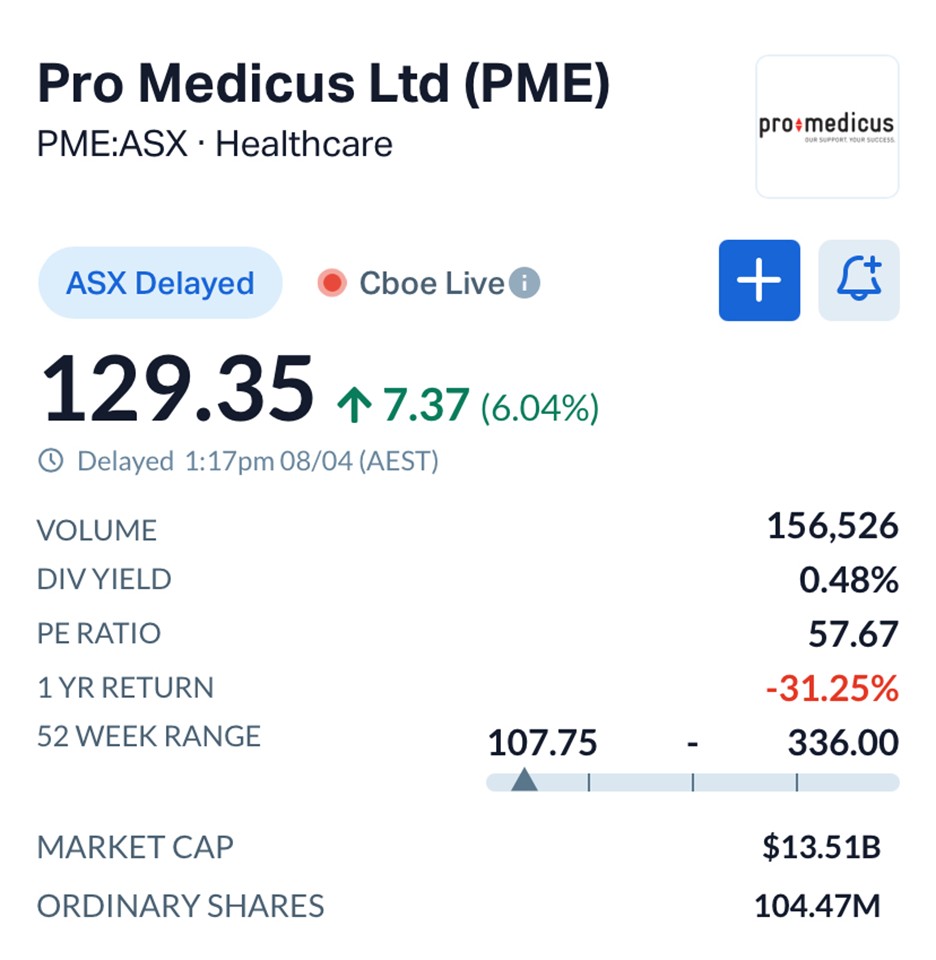The width and height of the screenshot is (936, 960).
Task: Click the bell alert icon
Action: point(858,281)
